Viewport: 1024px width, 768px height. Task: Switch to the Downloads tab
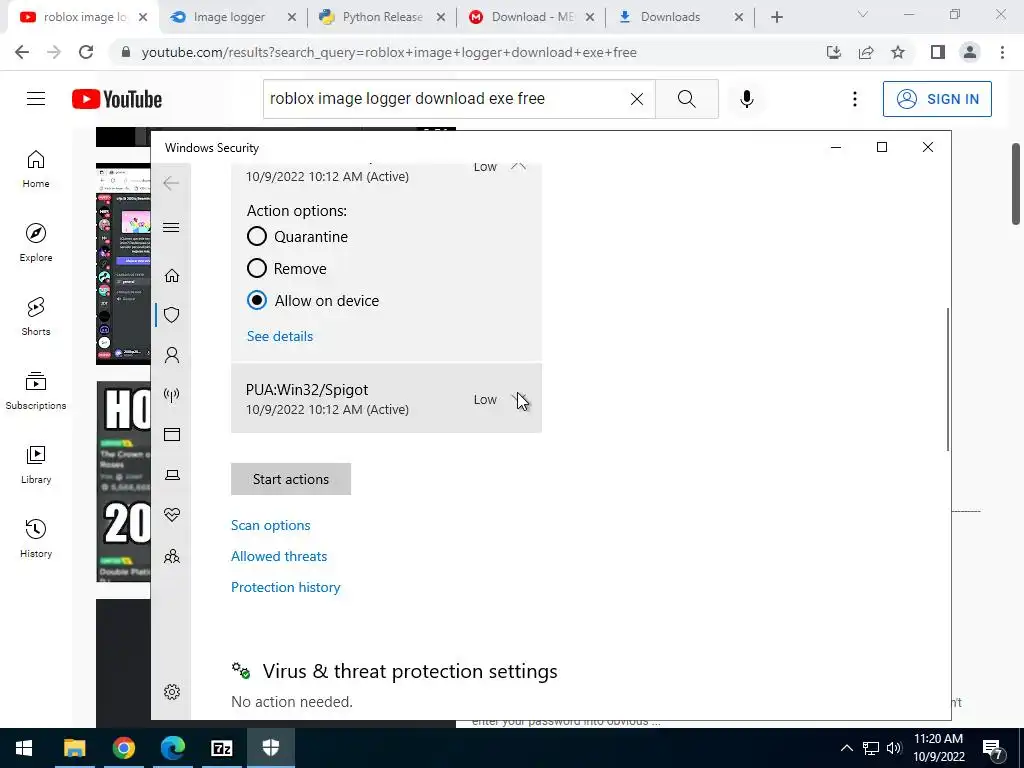point(670,17)
